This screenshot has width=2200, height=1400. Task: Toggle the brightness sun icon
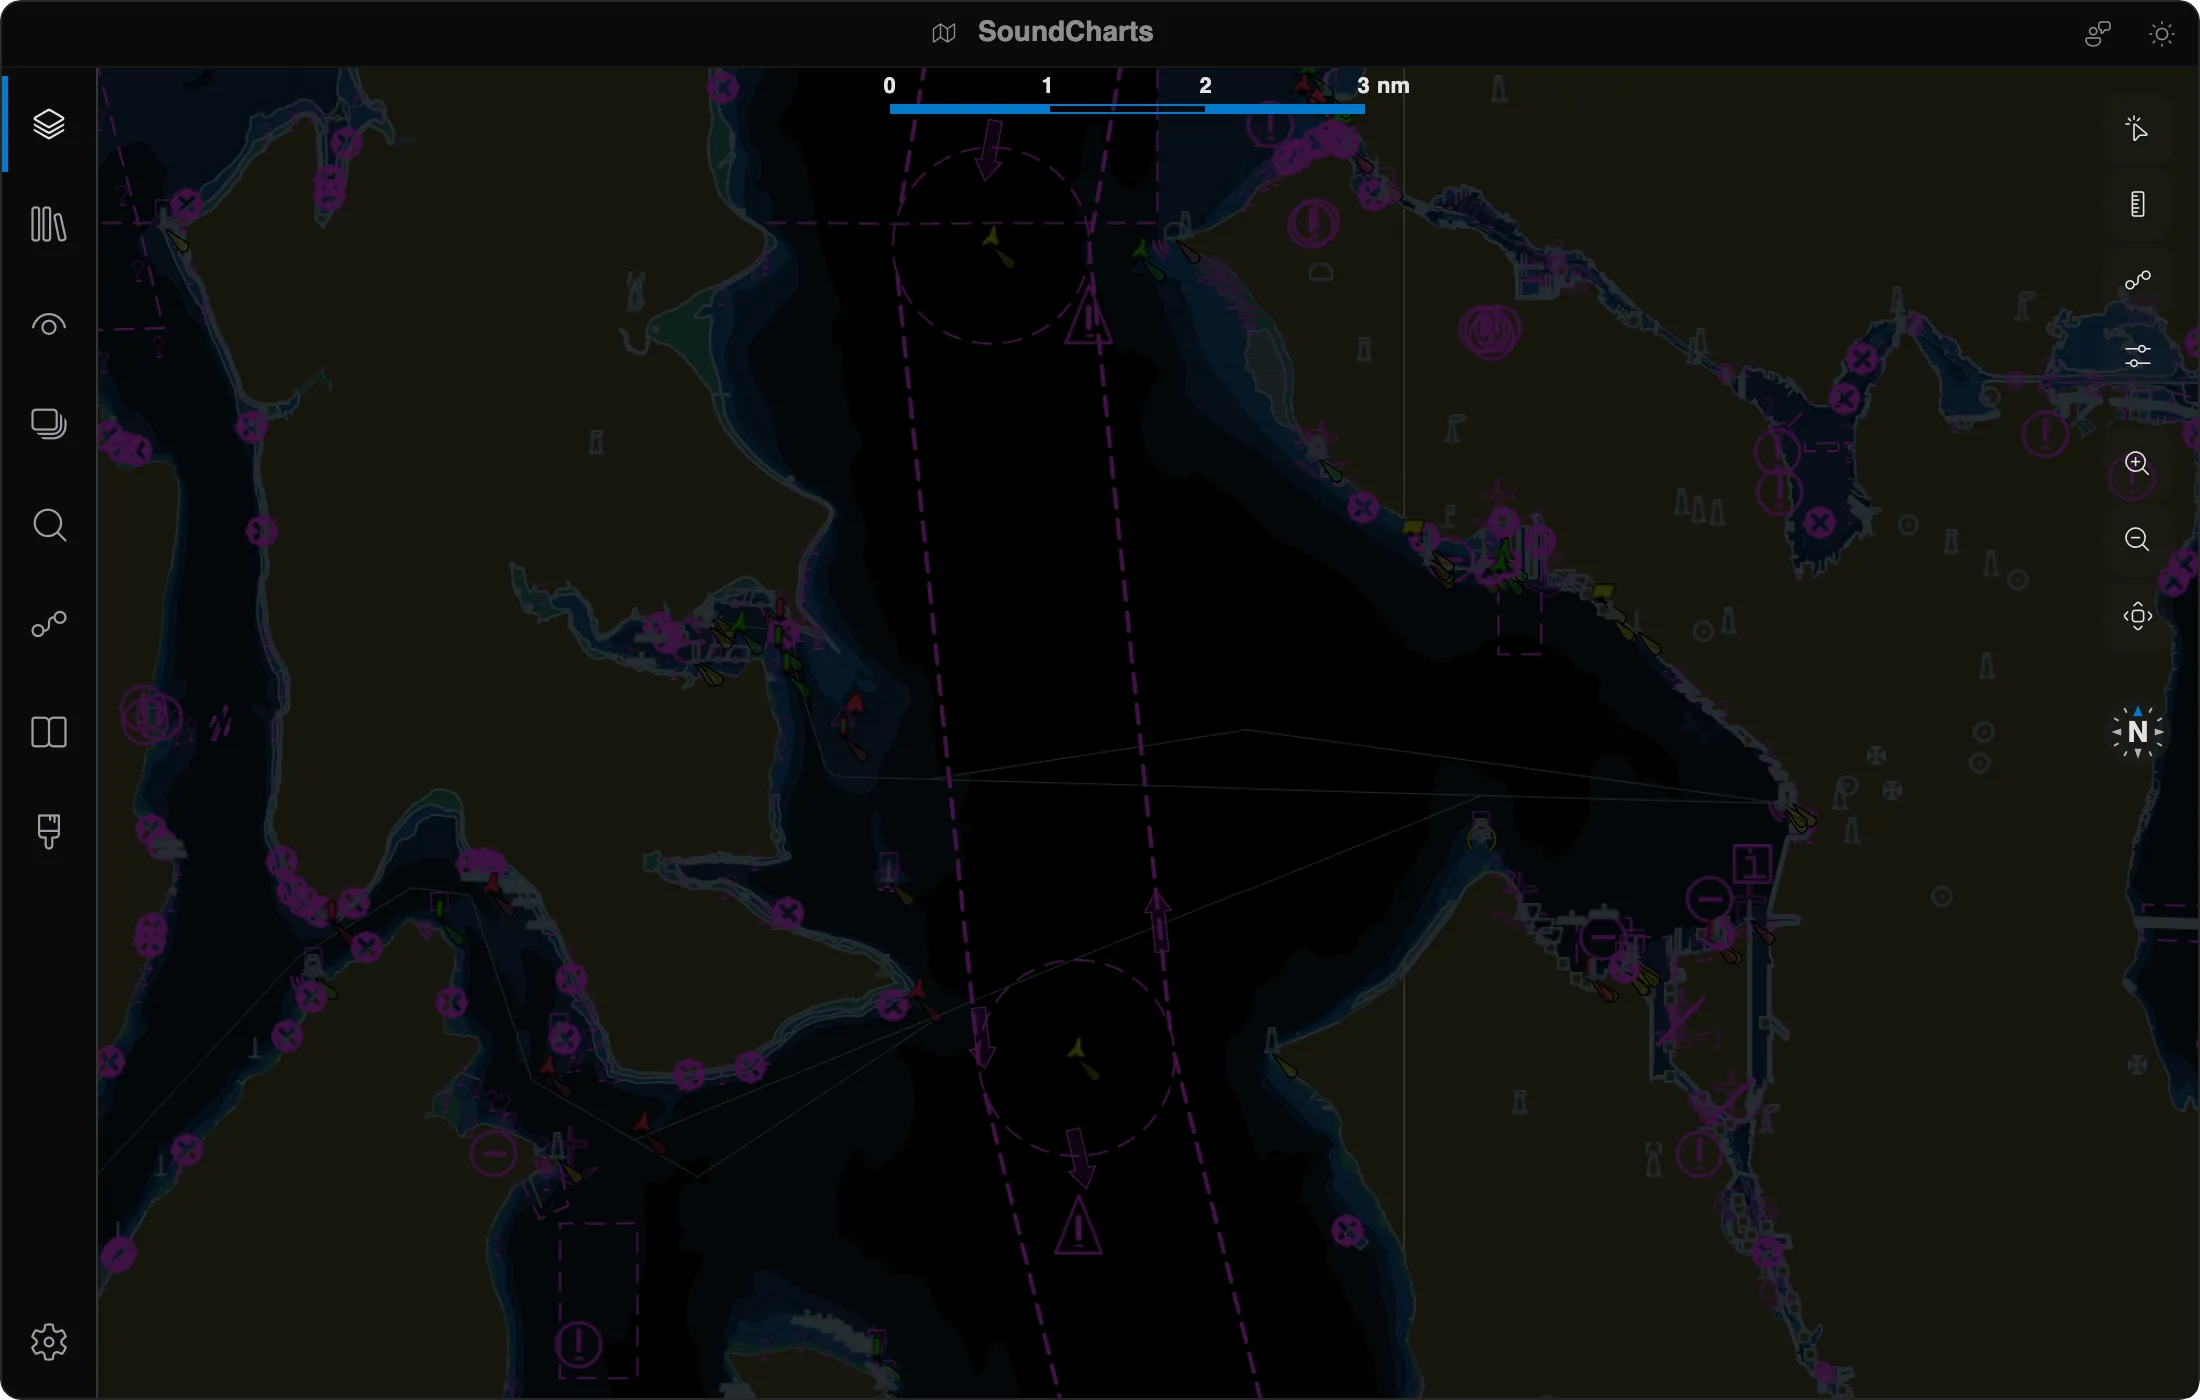2161,34
